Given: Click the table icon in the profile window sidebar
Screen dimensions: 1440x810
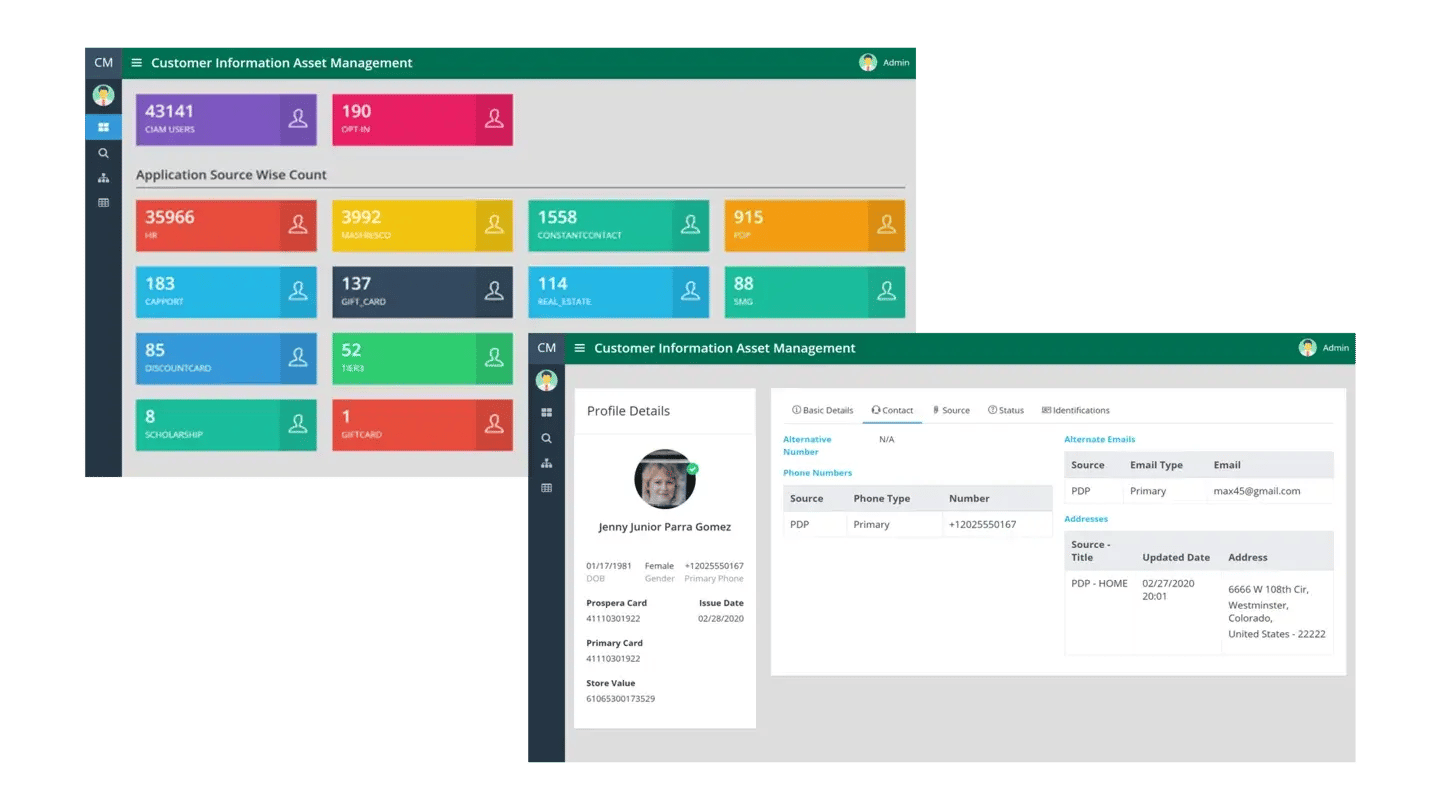Looking at the screenshot, I should (546, 488).
